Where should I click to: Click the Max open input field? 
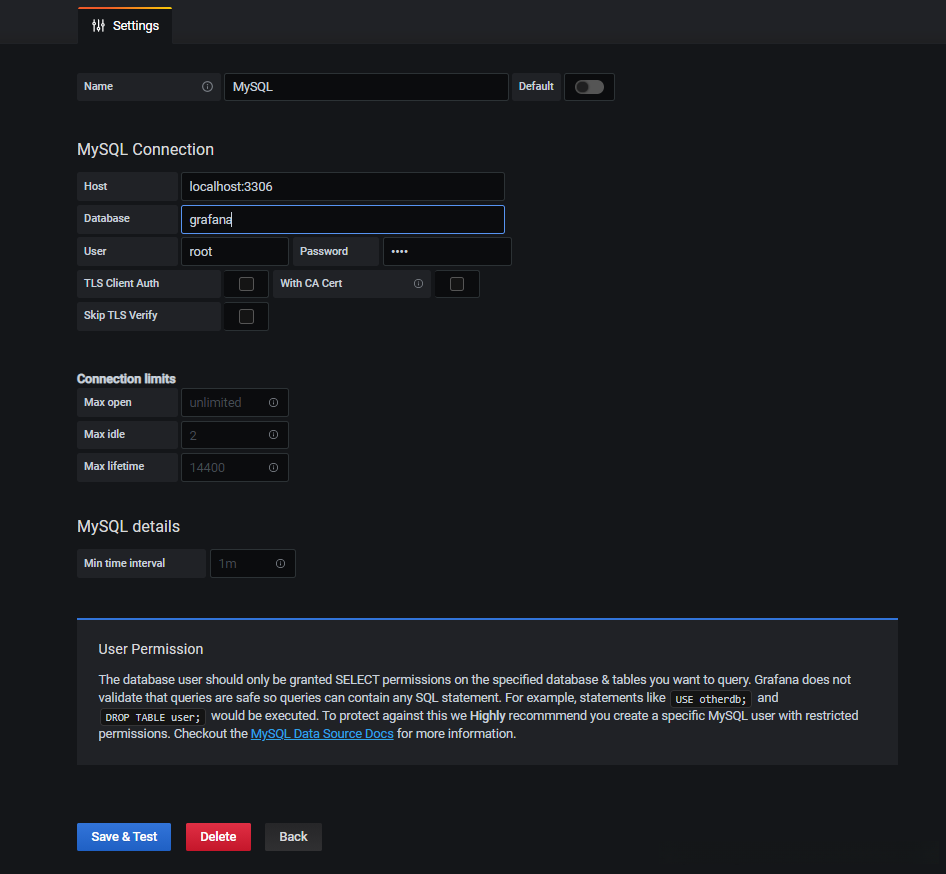(235, 402)
